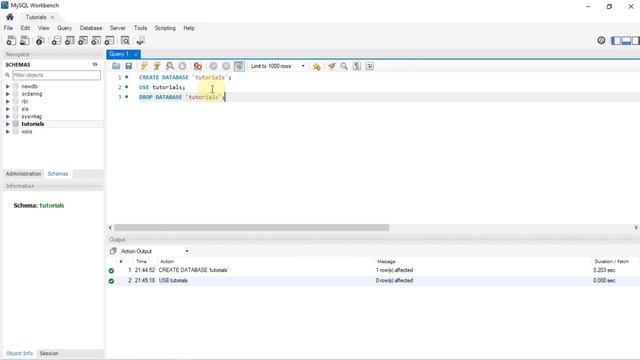Click the Filter objects search field
This screenshot has height=360, width=640.
tap(56, 75)
